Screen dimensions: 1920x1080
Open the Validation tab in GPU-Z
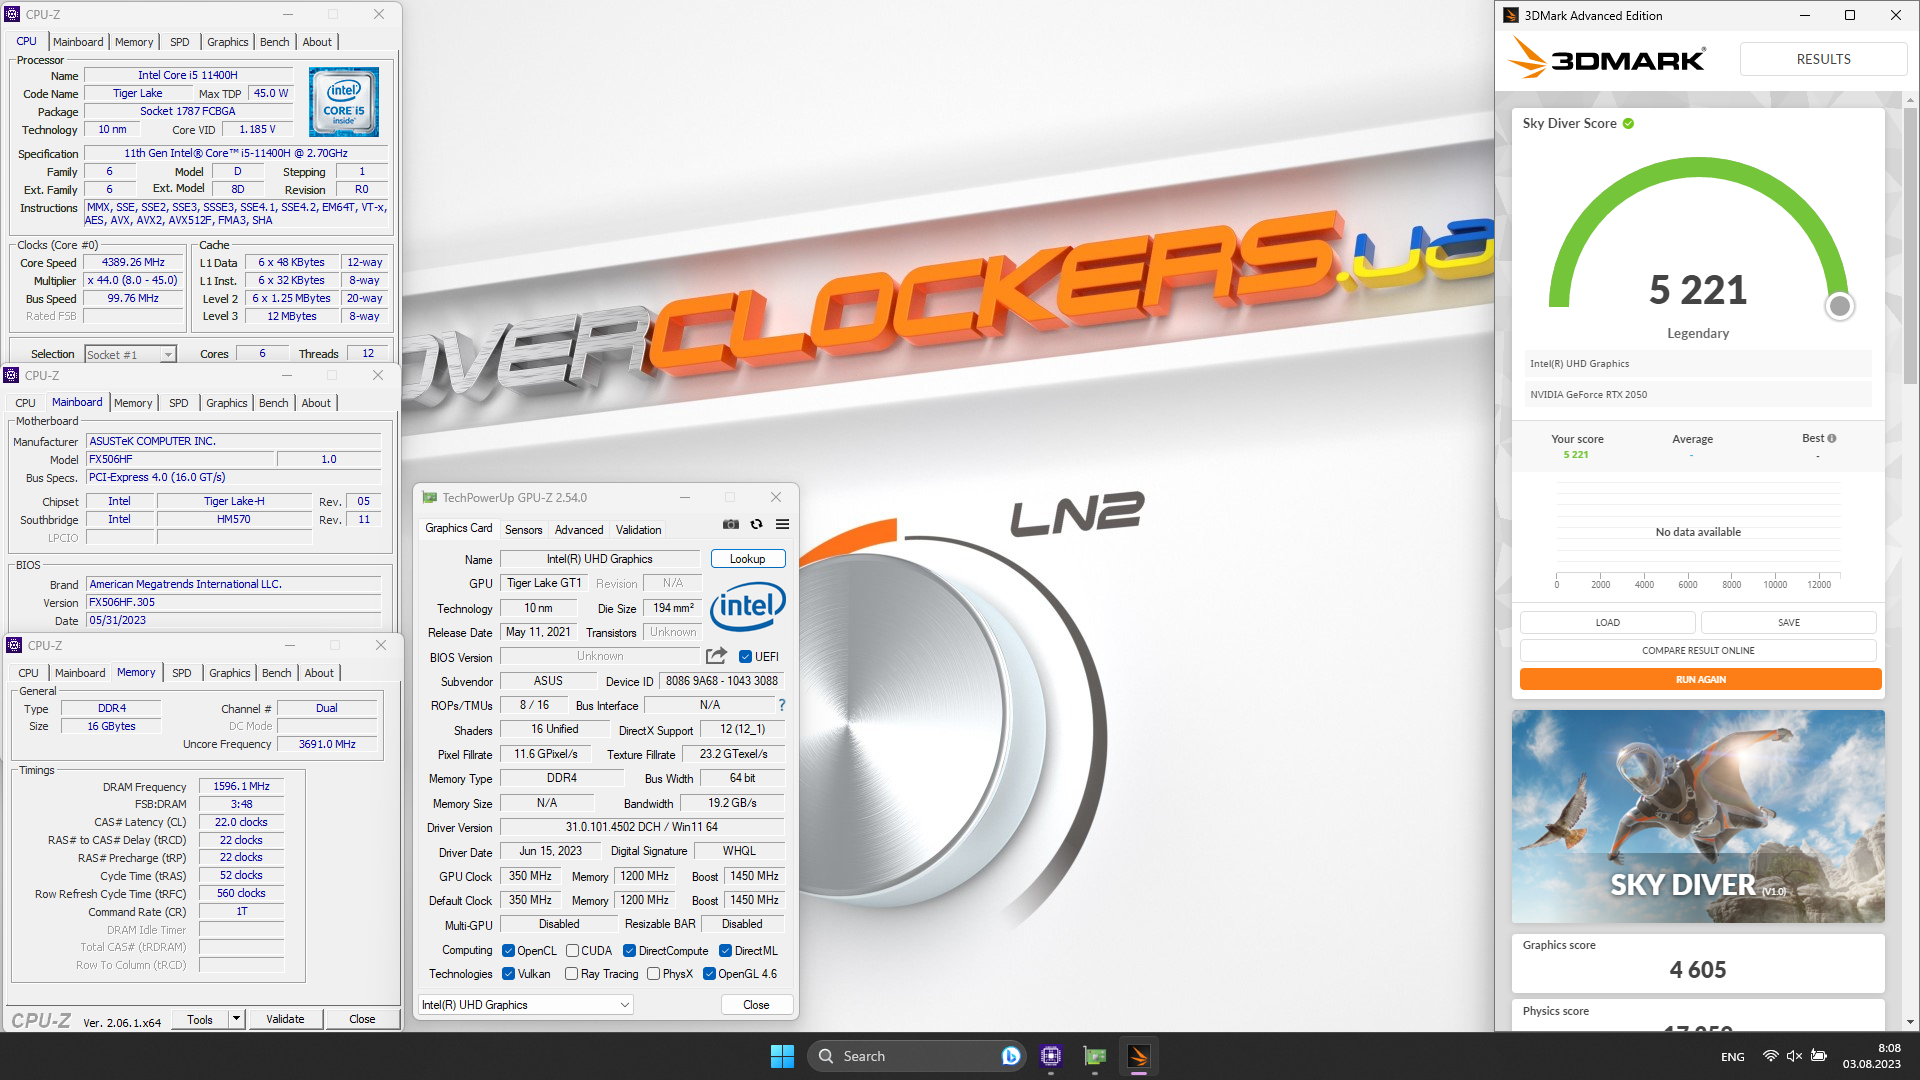pyautogui.click(x=638, y=530)
